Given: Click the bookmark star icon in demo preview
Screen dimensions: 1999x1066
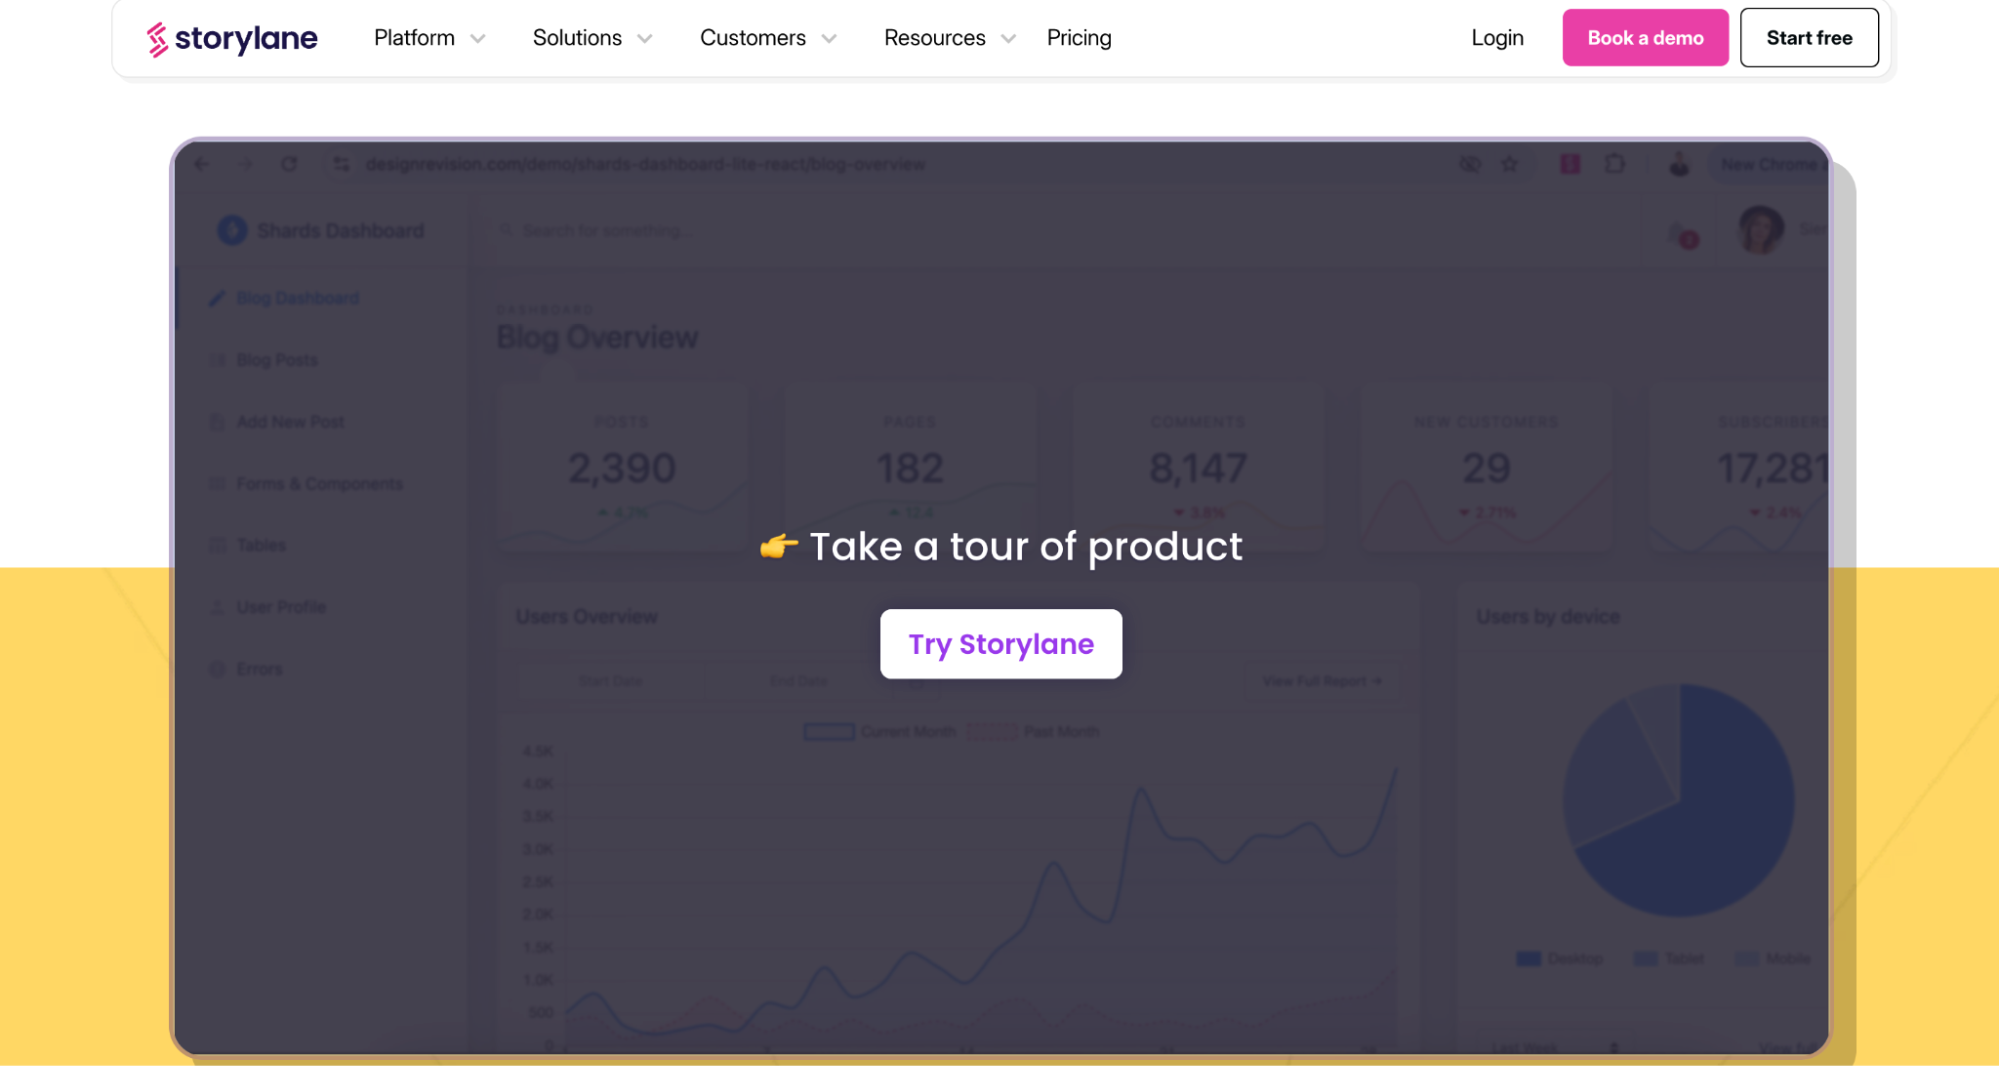Looking at the screenshot, I should [1509, 164].
